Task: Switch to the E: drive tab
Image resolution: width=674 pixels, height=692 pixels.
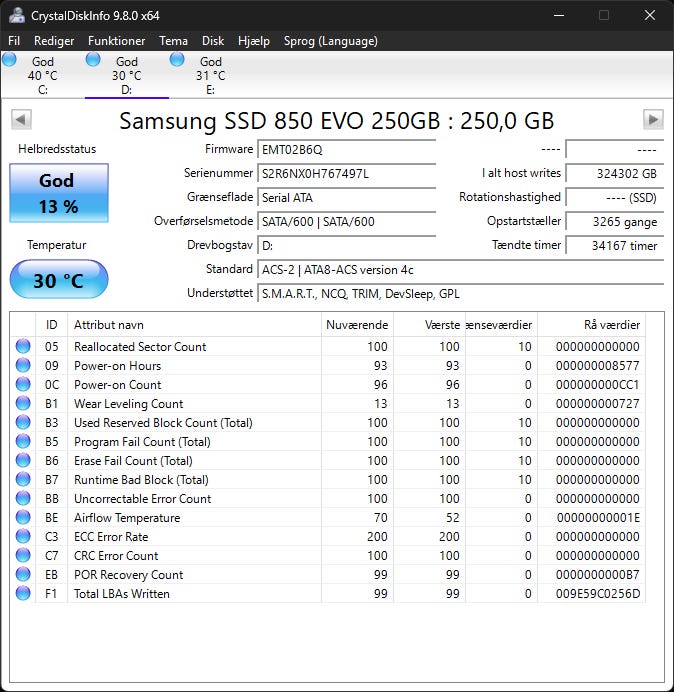Action: point(210,76)
